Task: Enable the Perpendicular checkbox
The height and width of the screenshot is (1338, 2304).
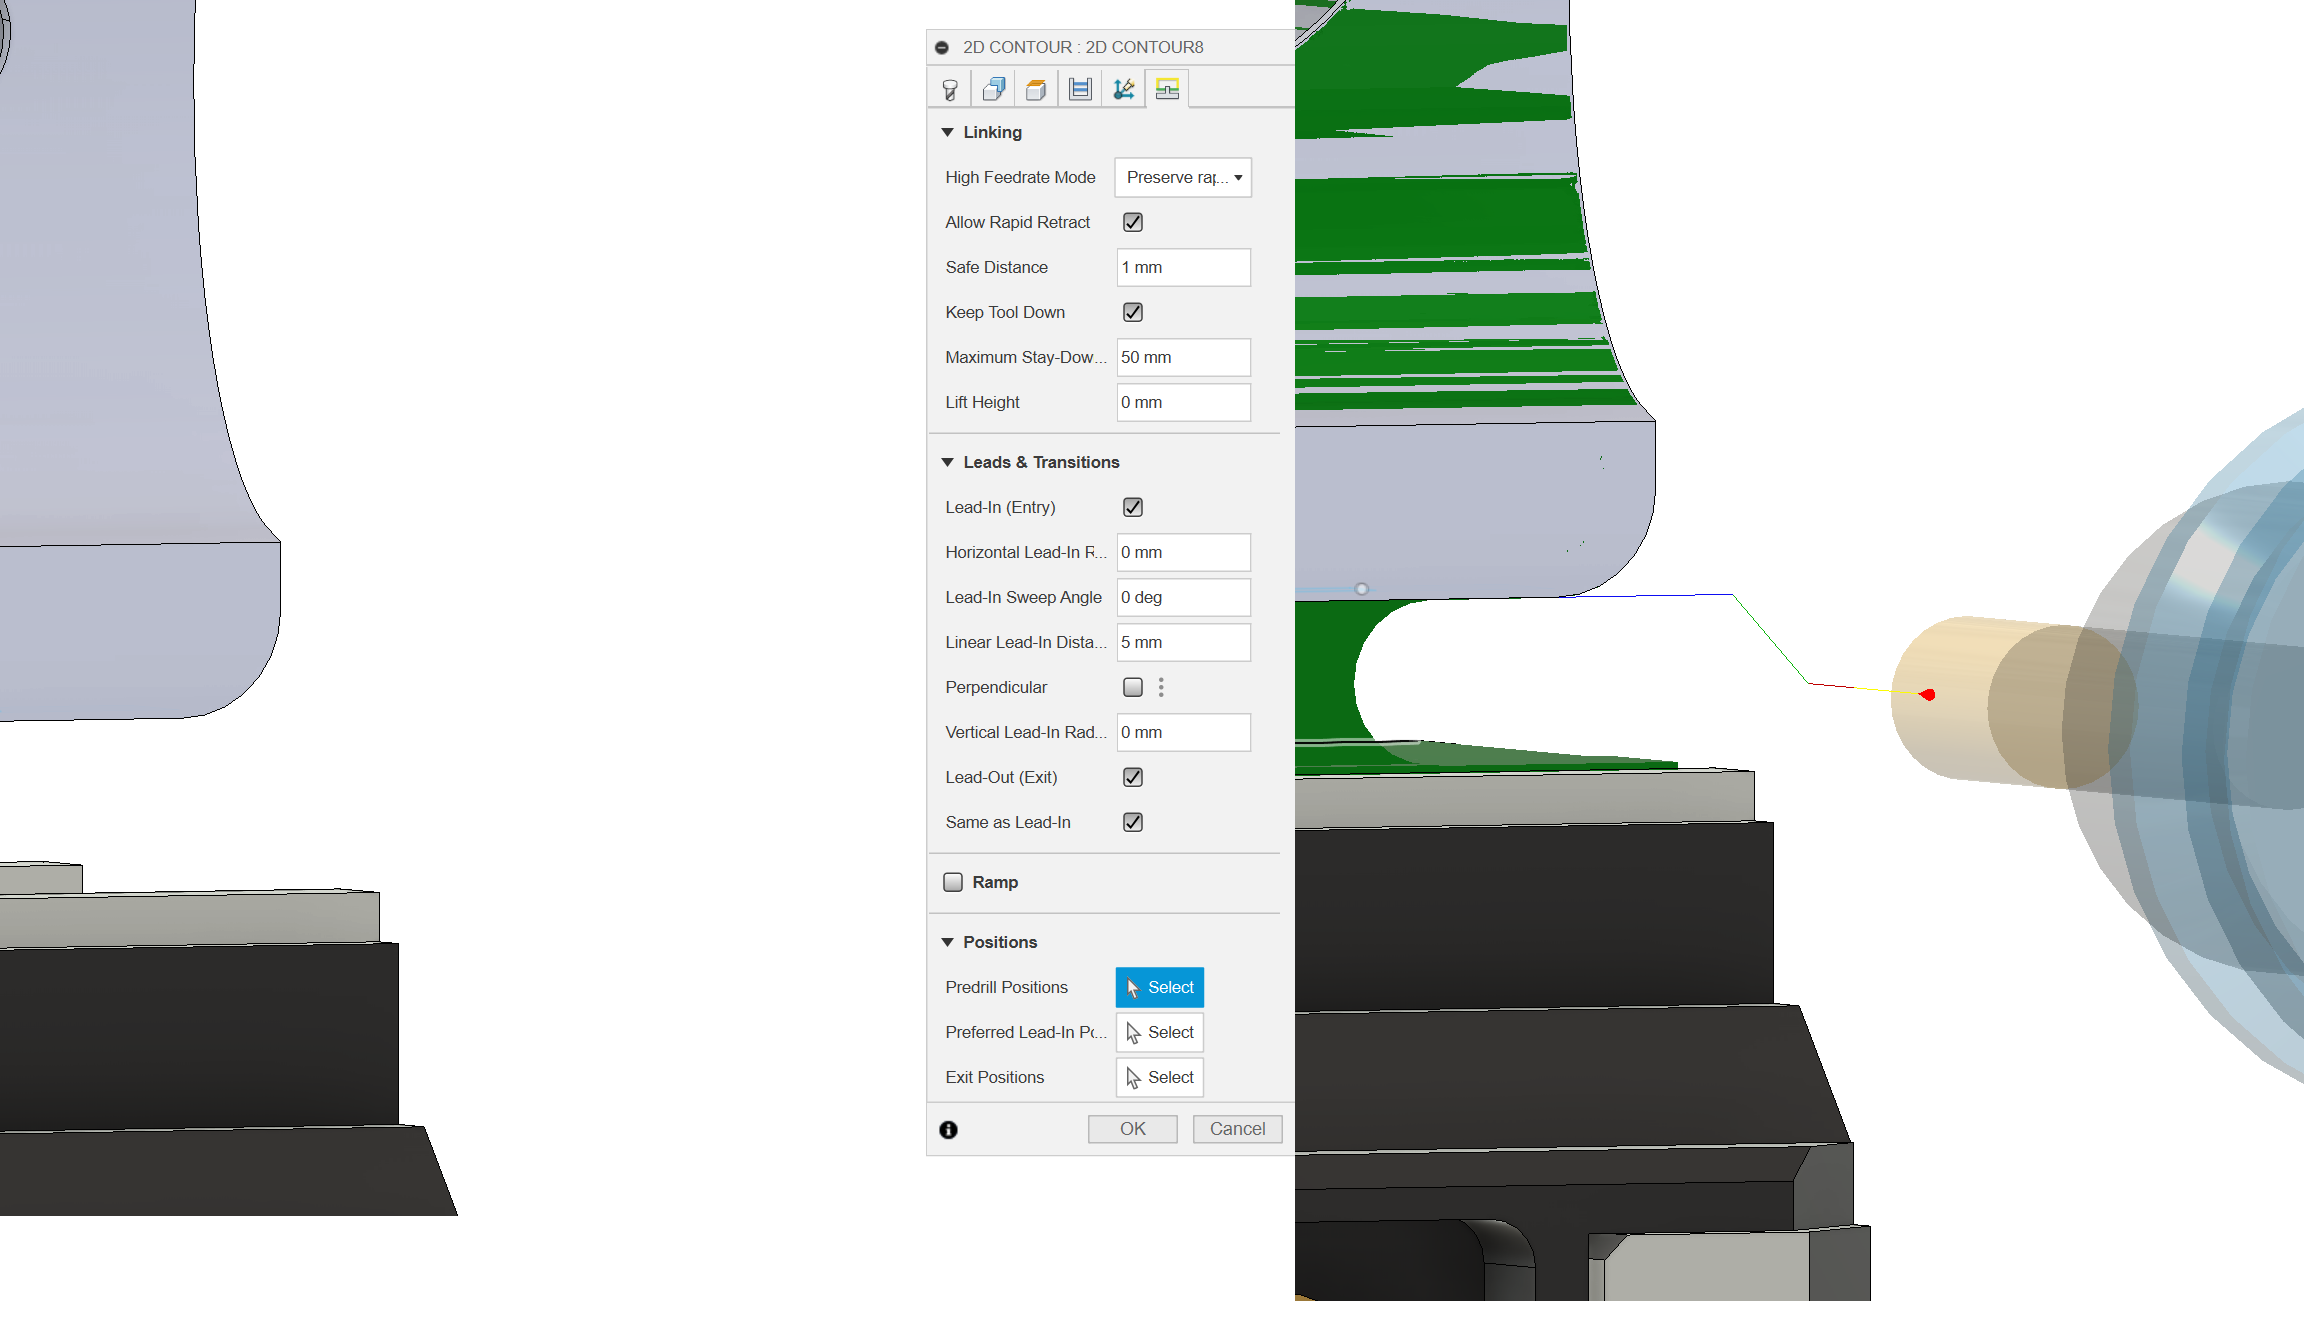Action: pos(1132,687)
